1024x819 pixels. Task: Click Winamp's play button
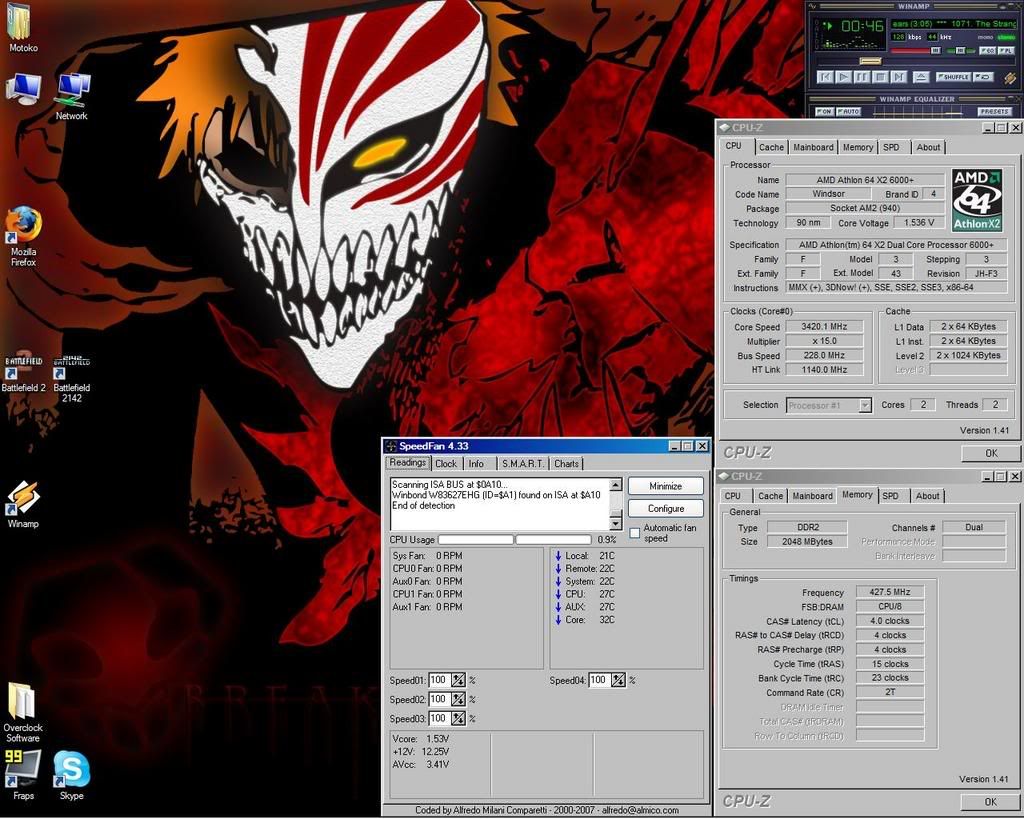pyautogui.click(x=844, y=78)
